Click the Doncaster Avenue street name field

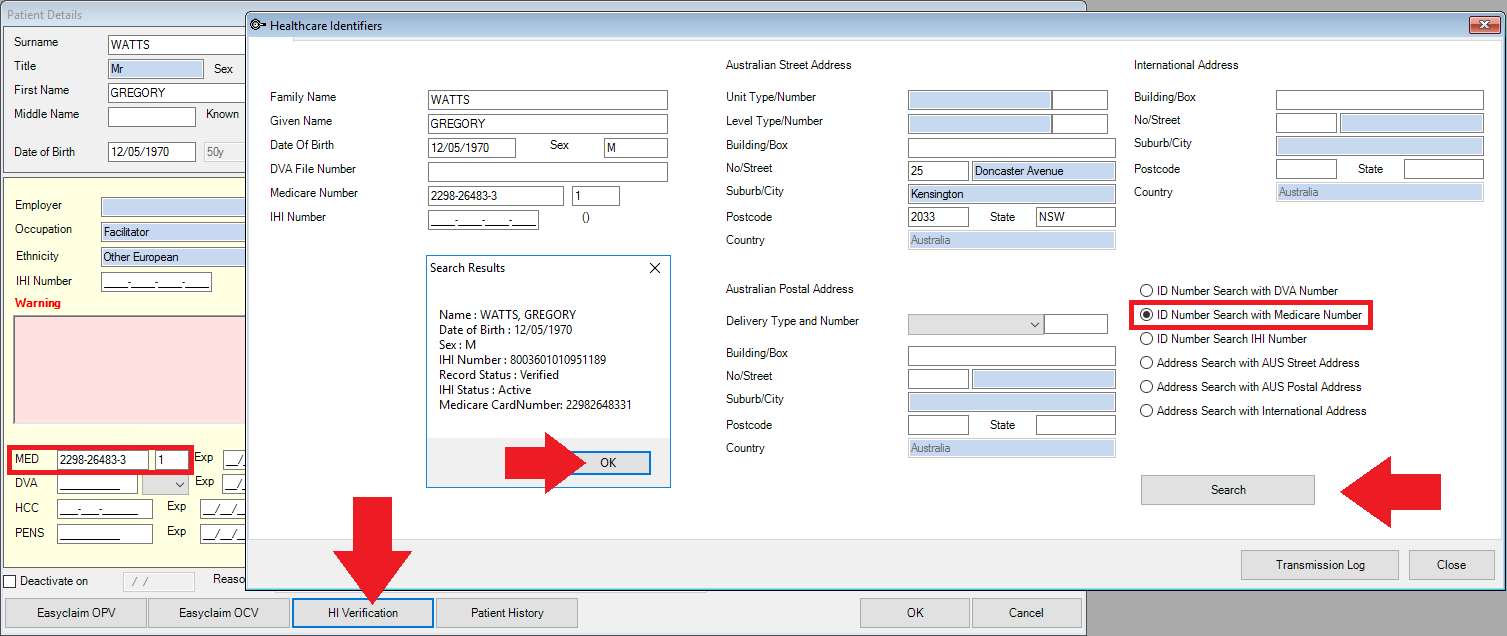(x=1044, y=171)
